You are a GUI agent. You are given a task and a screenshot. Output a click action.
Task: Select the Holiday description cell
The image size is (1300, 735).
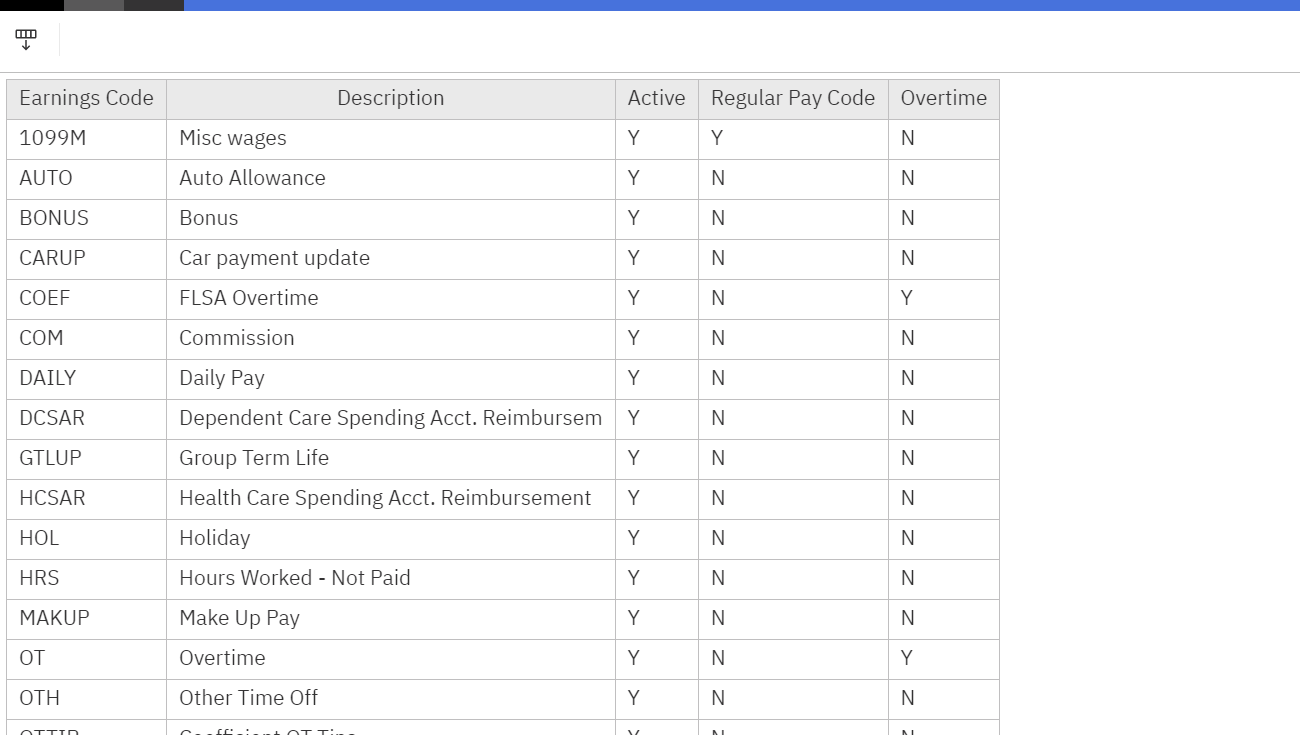(391, 539)
